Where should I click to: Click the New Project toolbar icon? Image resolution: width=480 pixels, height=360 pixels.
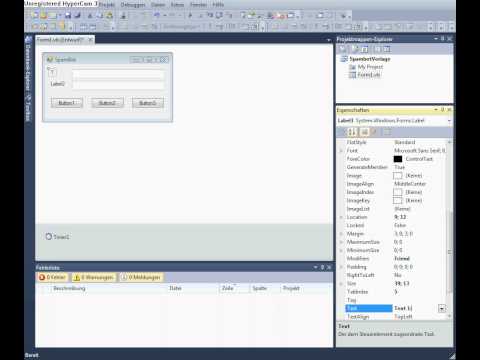35,15
